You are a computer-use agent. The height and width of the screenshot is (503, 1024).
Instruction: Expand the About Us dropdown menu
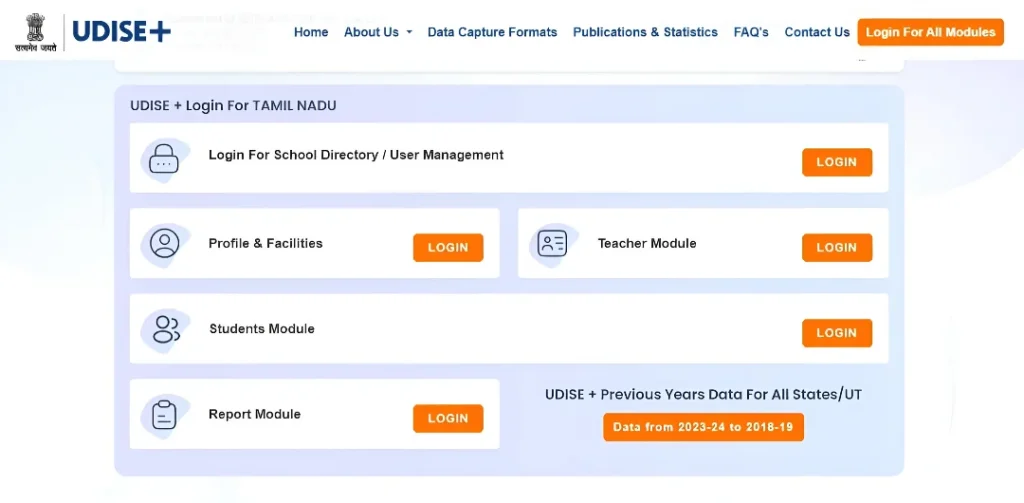point(378,32)
